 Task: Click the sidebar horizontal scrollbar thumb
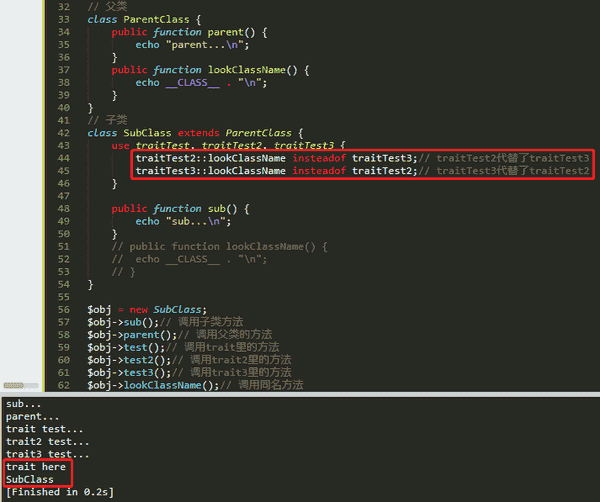(14, 385)
